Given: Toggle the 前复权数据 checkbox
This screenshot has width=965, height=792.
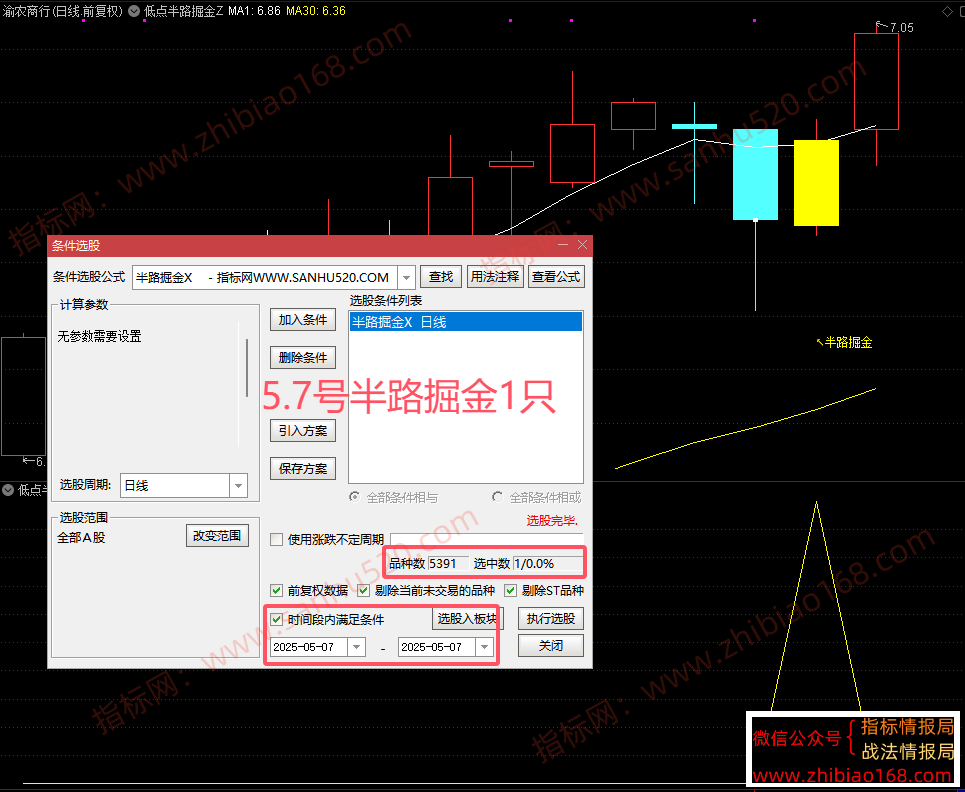Looking at the screenshot, I should point(277,591).
